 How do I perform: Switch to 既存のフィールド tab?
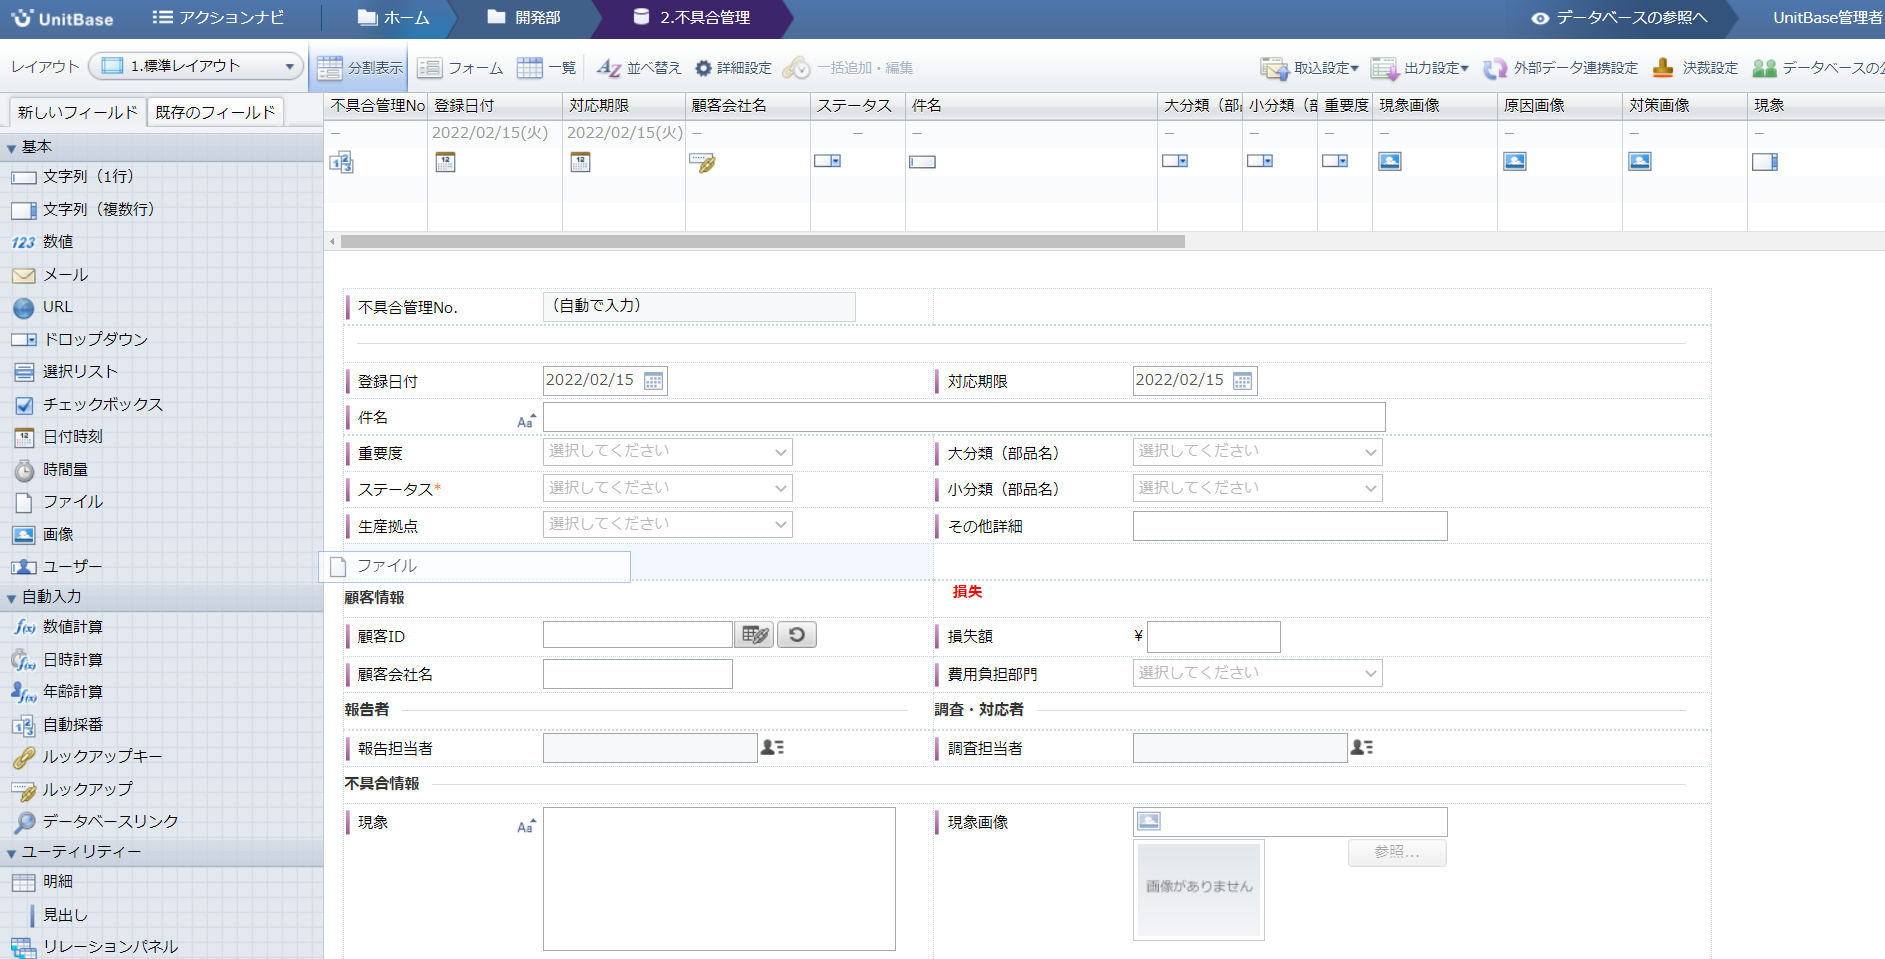click(x=215, y=112)
